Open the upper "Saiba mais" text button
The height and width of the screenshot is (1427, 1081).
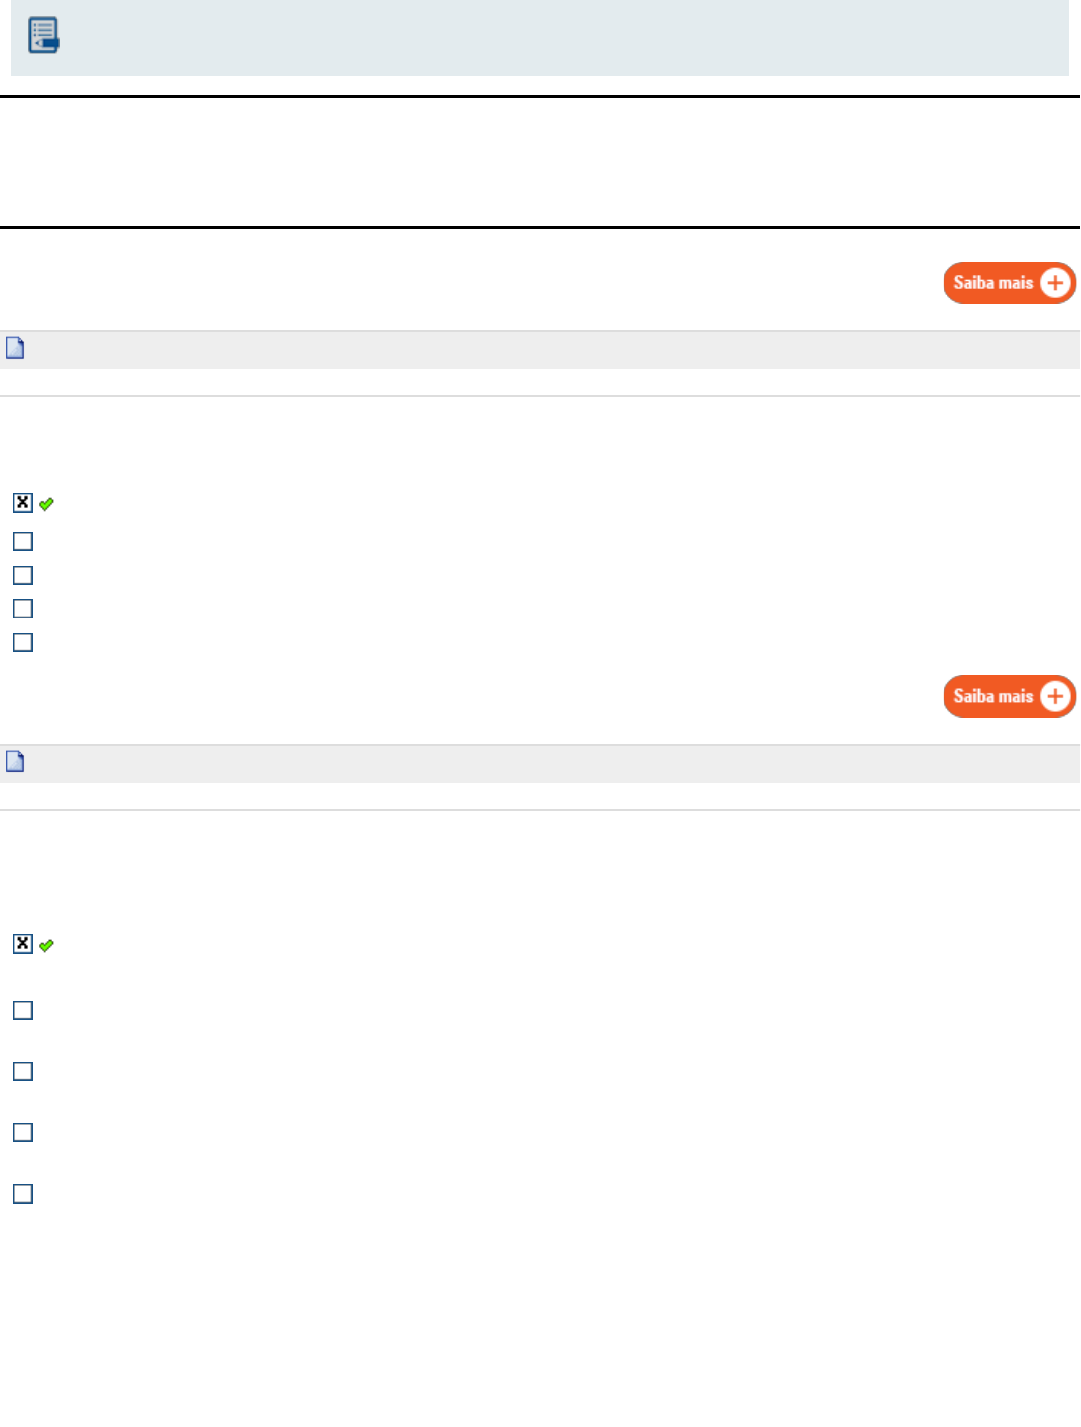tap(992, 283)
